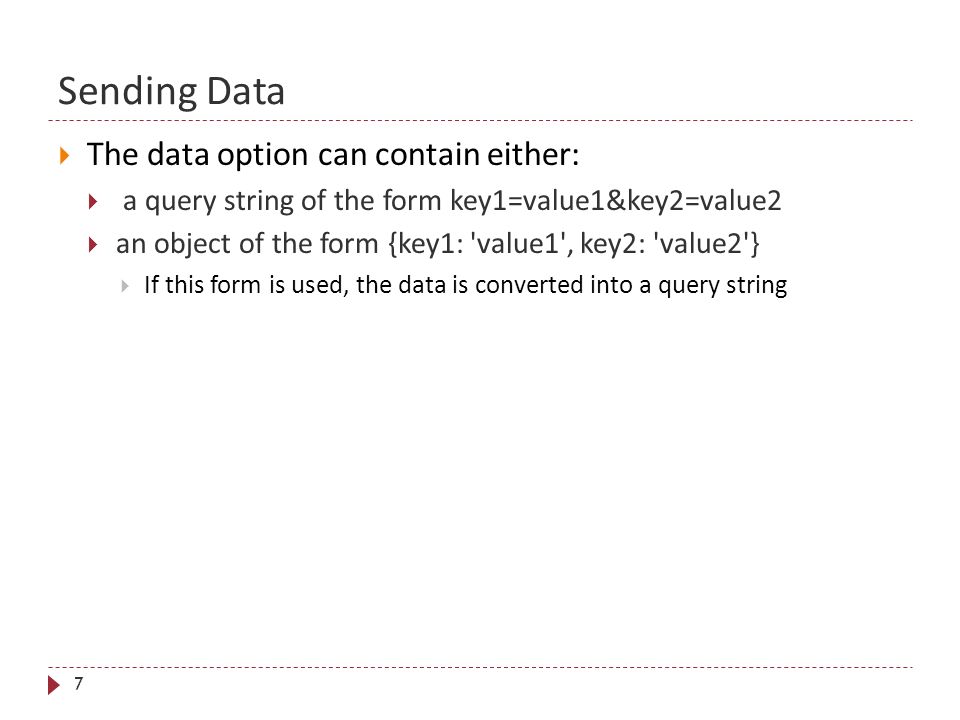Click the text 'key1=value1&key2=value2'
The height and width of the screenshot is (720, 960).
pos(615,201)
